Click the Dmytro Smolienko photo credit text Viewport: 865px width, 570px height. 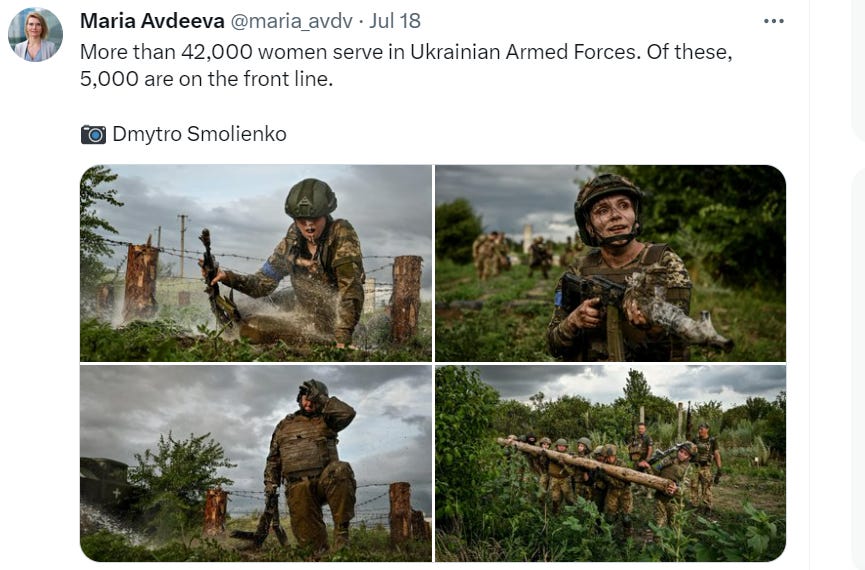pos(199,134)
